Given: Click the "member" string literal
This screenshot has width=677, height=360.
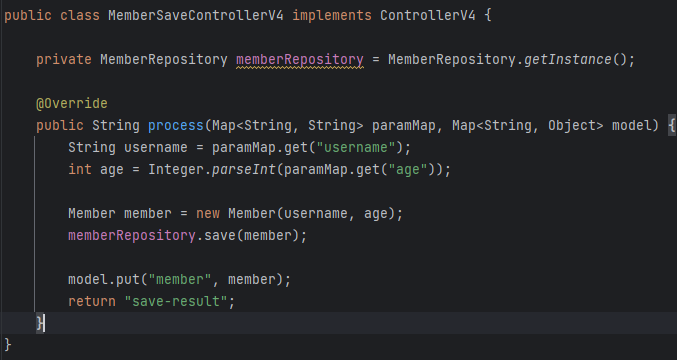Looking at the screenshot, I should (180, 280).
